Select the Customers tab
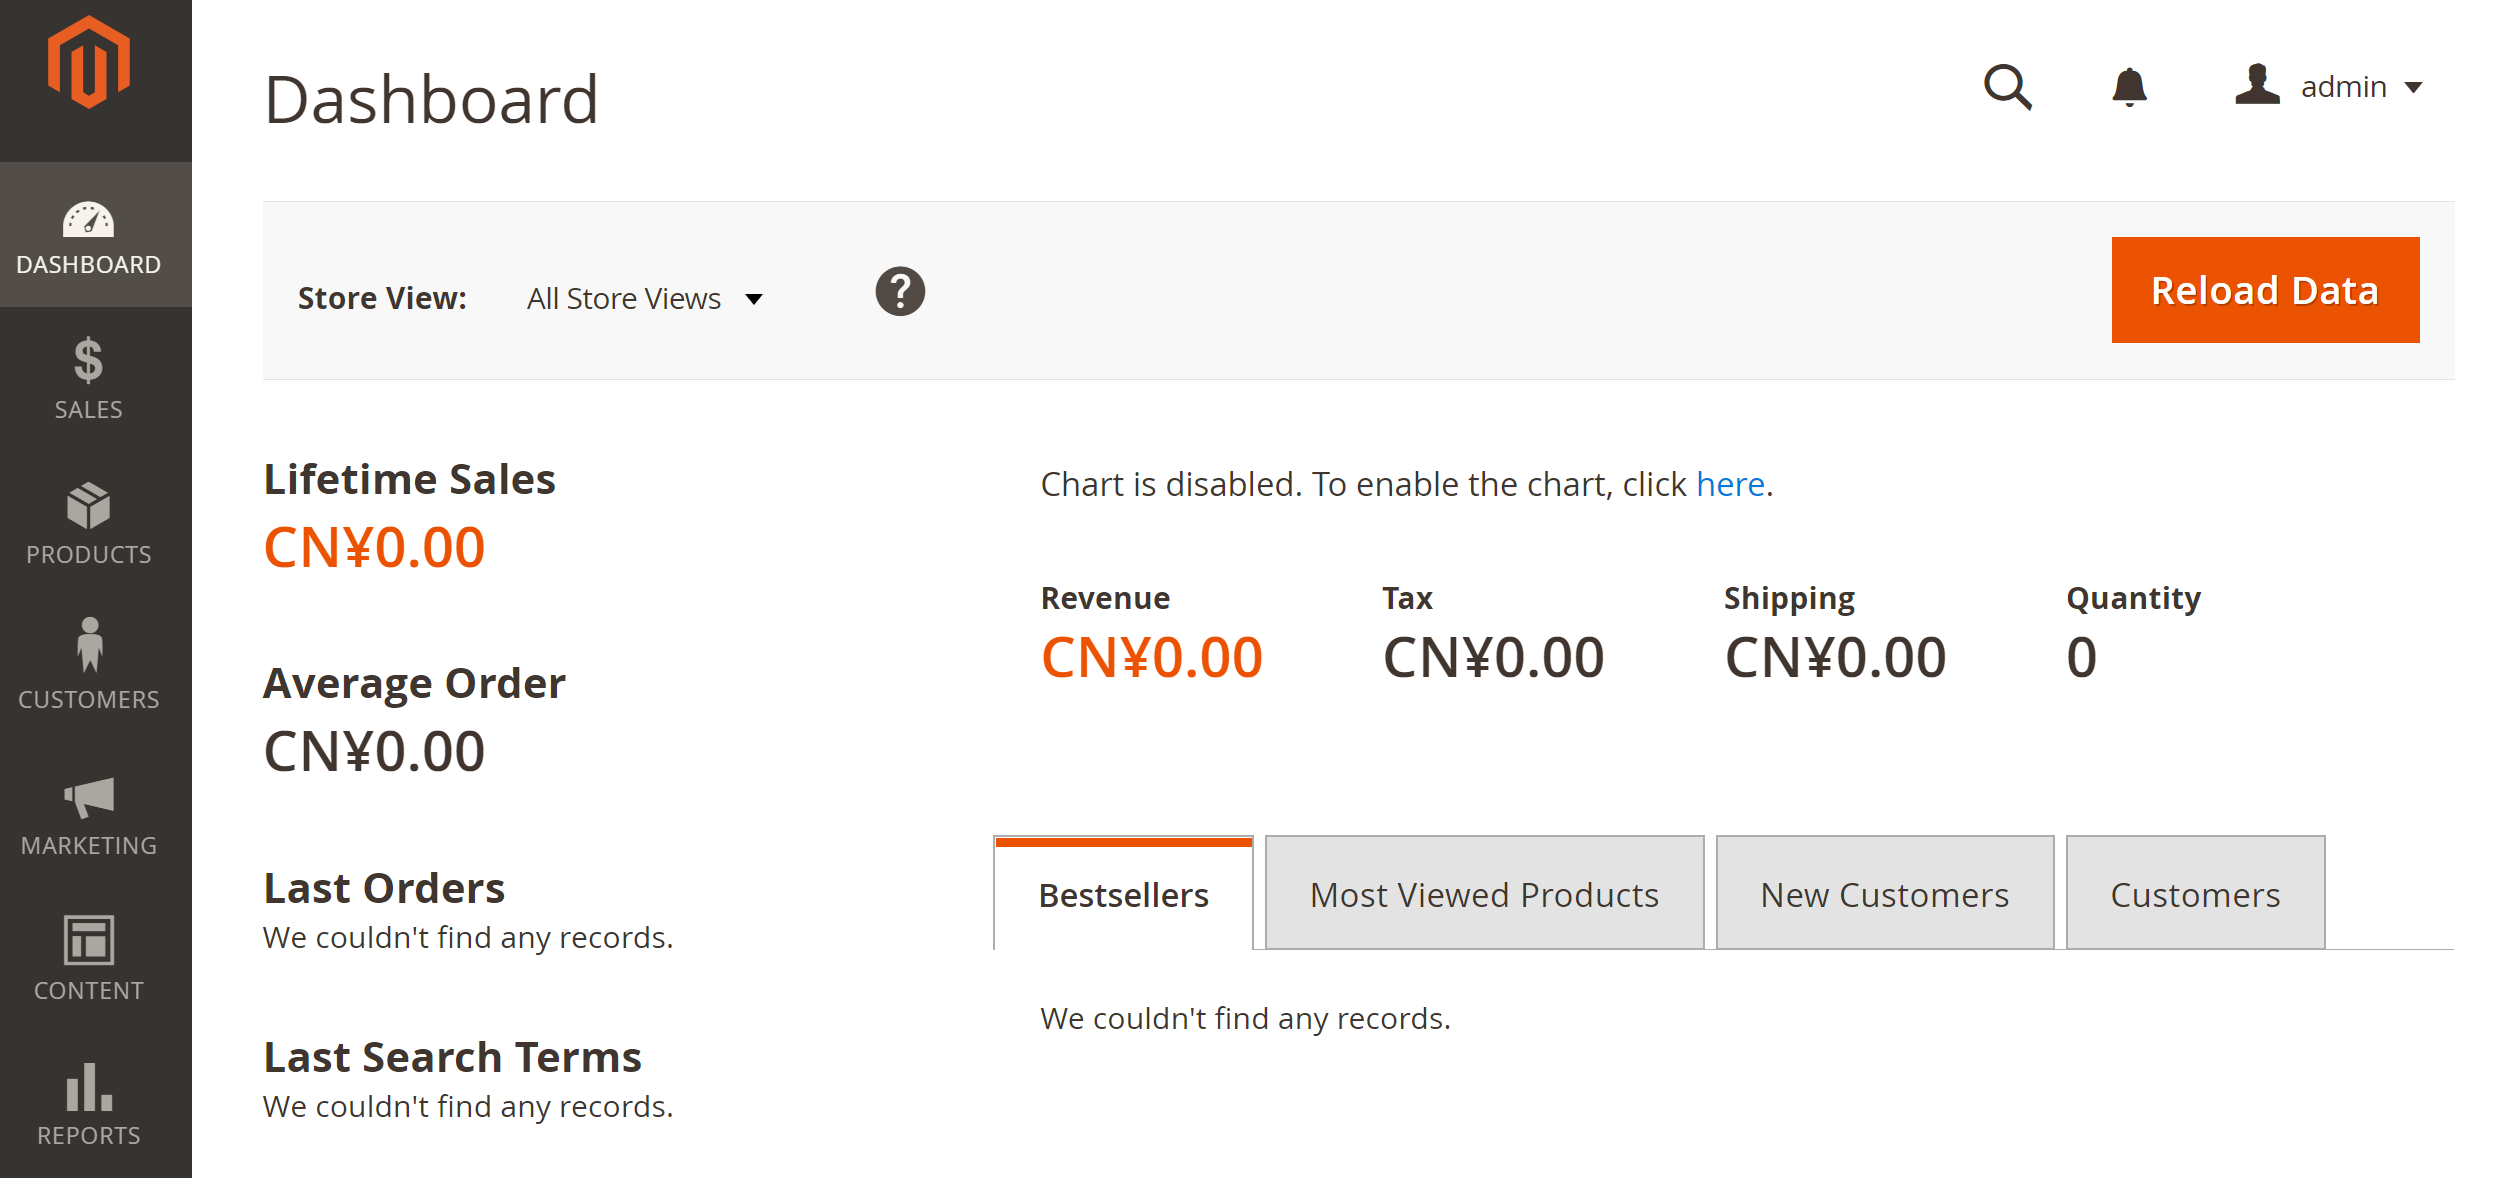Image resolution: width=2520 pixels, height=1178 pixels. (x=2195, y=894)
